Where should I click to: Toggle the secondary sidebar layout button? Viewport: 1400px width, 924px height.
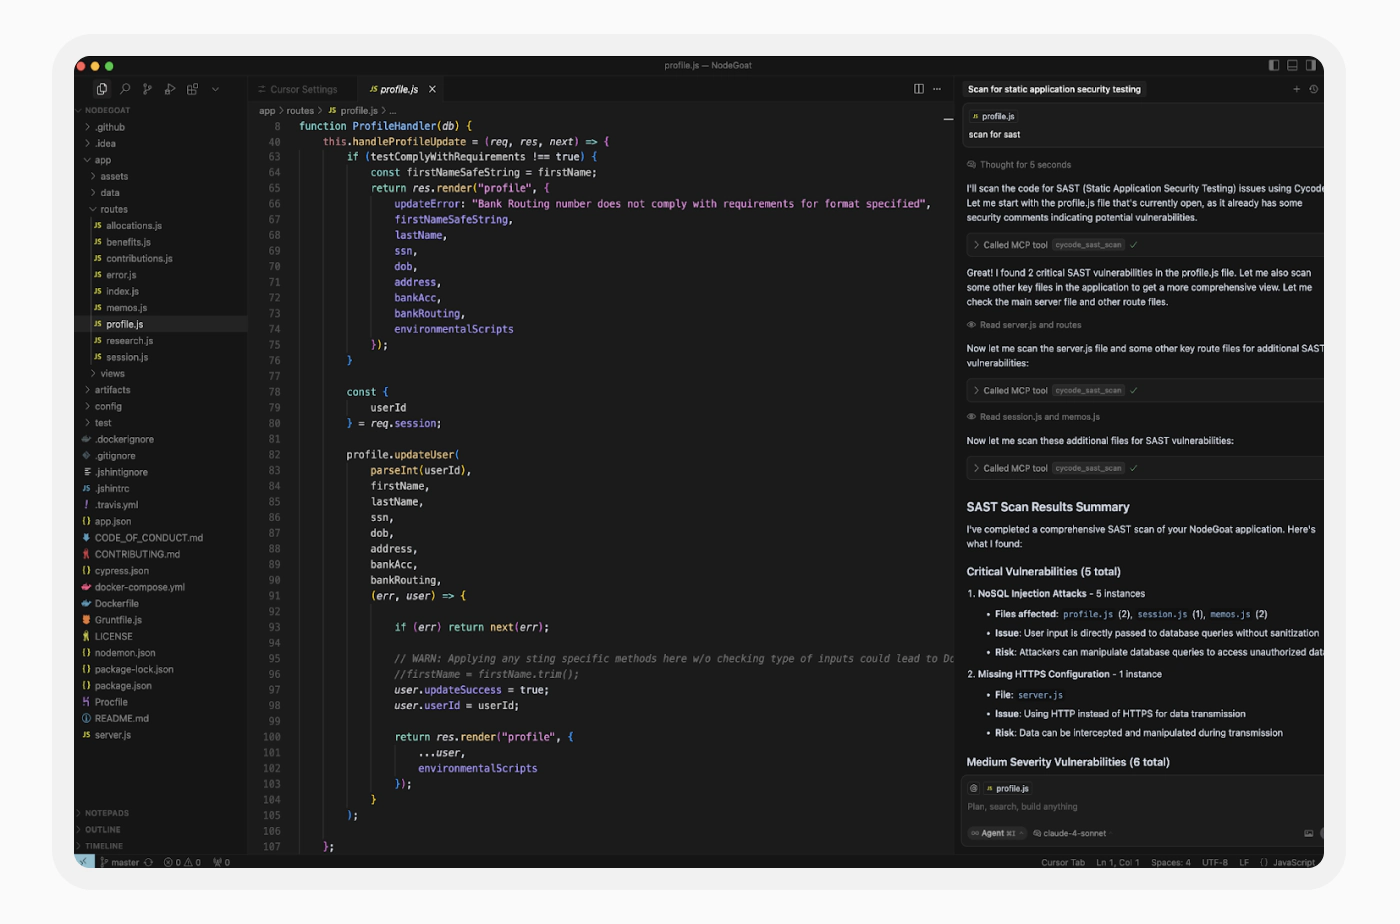point(1311,65)
